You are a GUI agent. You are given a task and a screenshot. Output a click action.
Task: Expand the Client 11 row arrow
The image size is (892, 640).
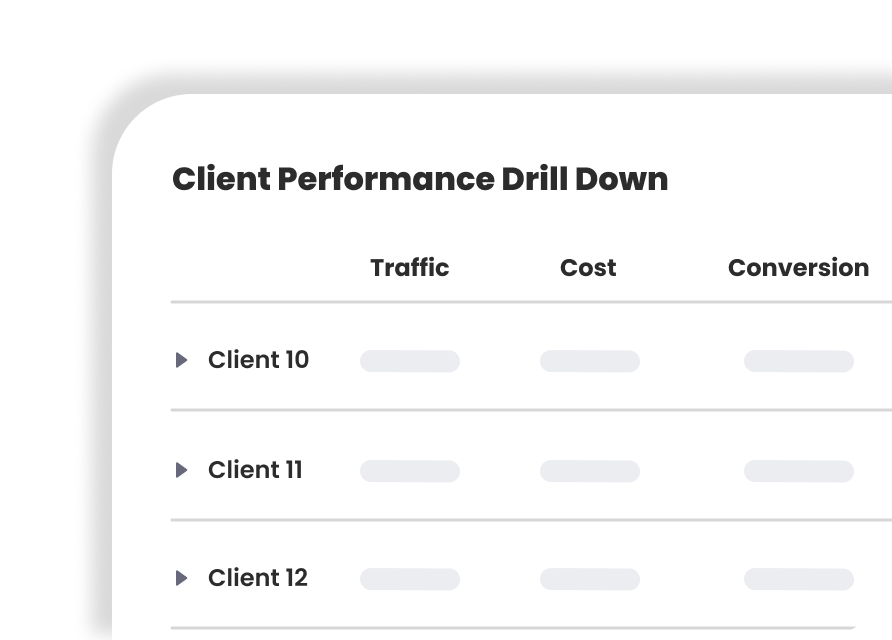[181, 470]
